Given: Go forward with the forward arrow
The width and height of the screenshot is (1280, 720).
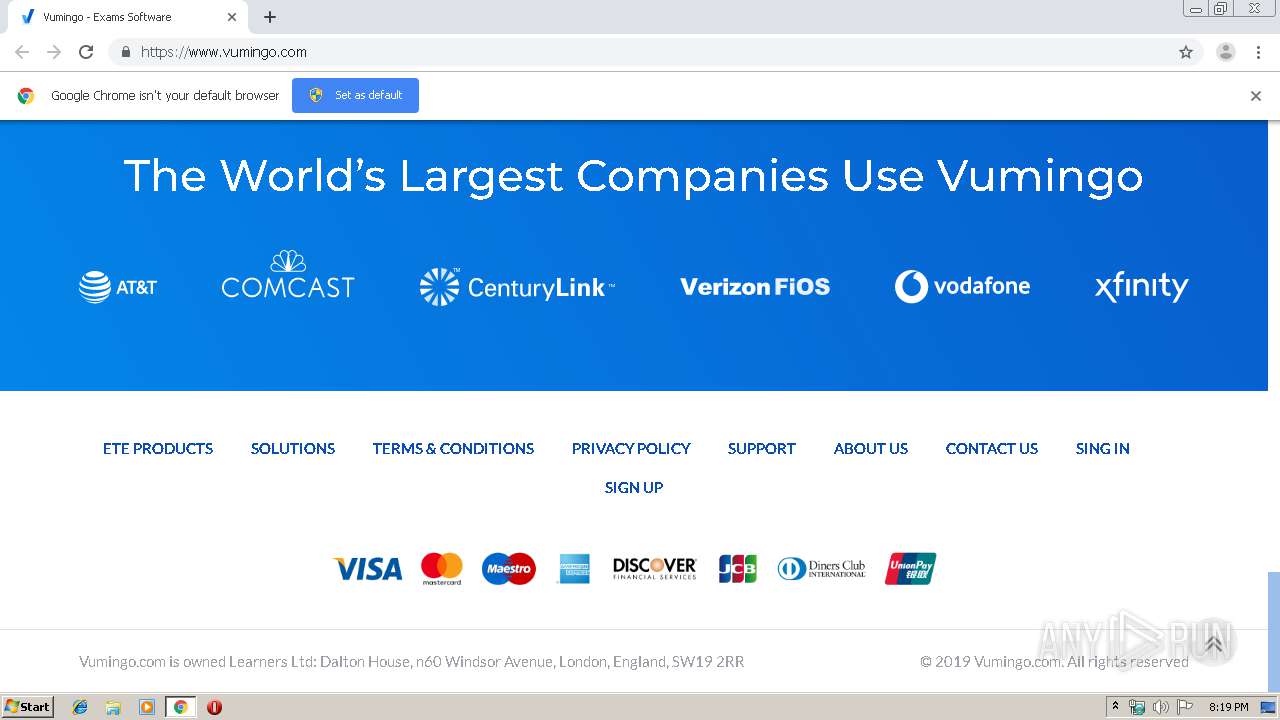Looking at the screenshot, I should pyautogui.click(x=54, y=52).
